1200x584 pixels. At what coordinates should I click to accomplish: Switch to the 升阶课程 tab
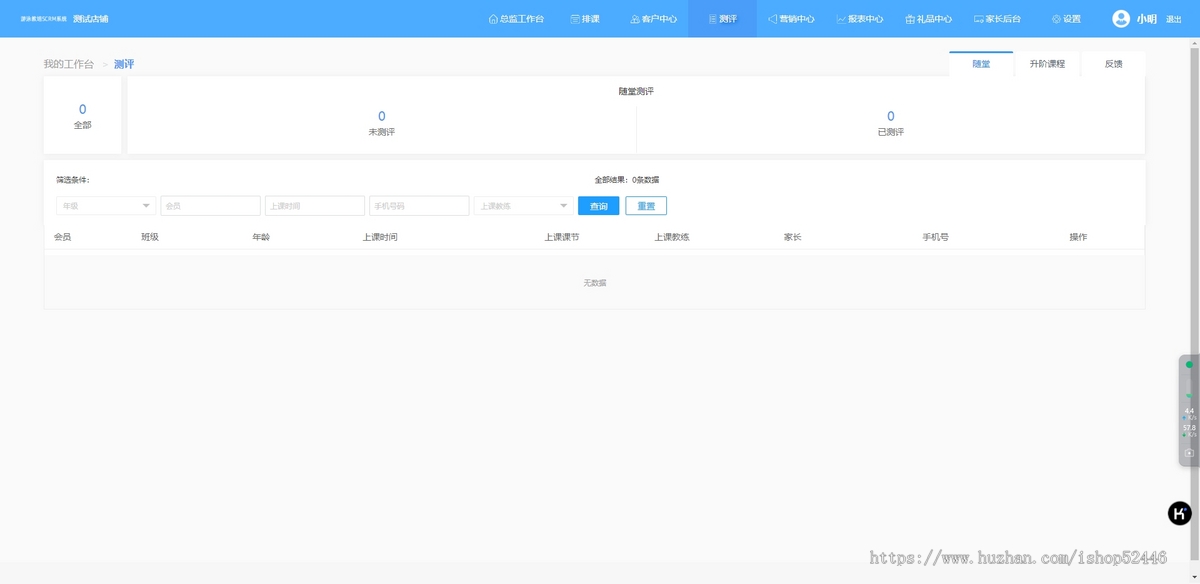point(1047,64)
